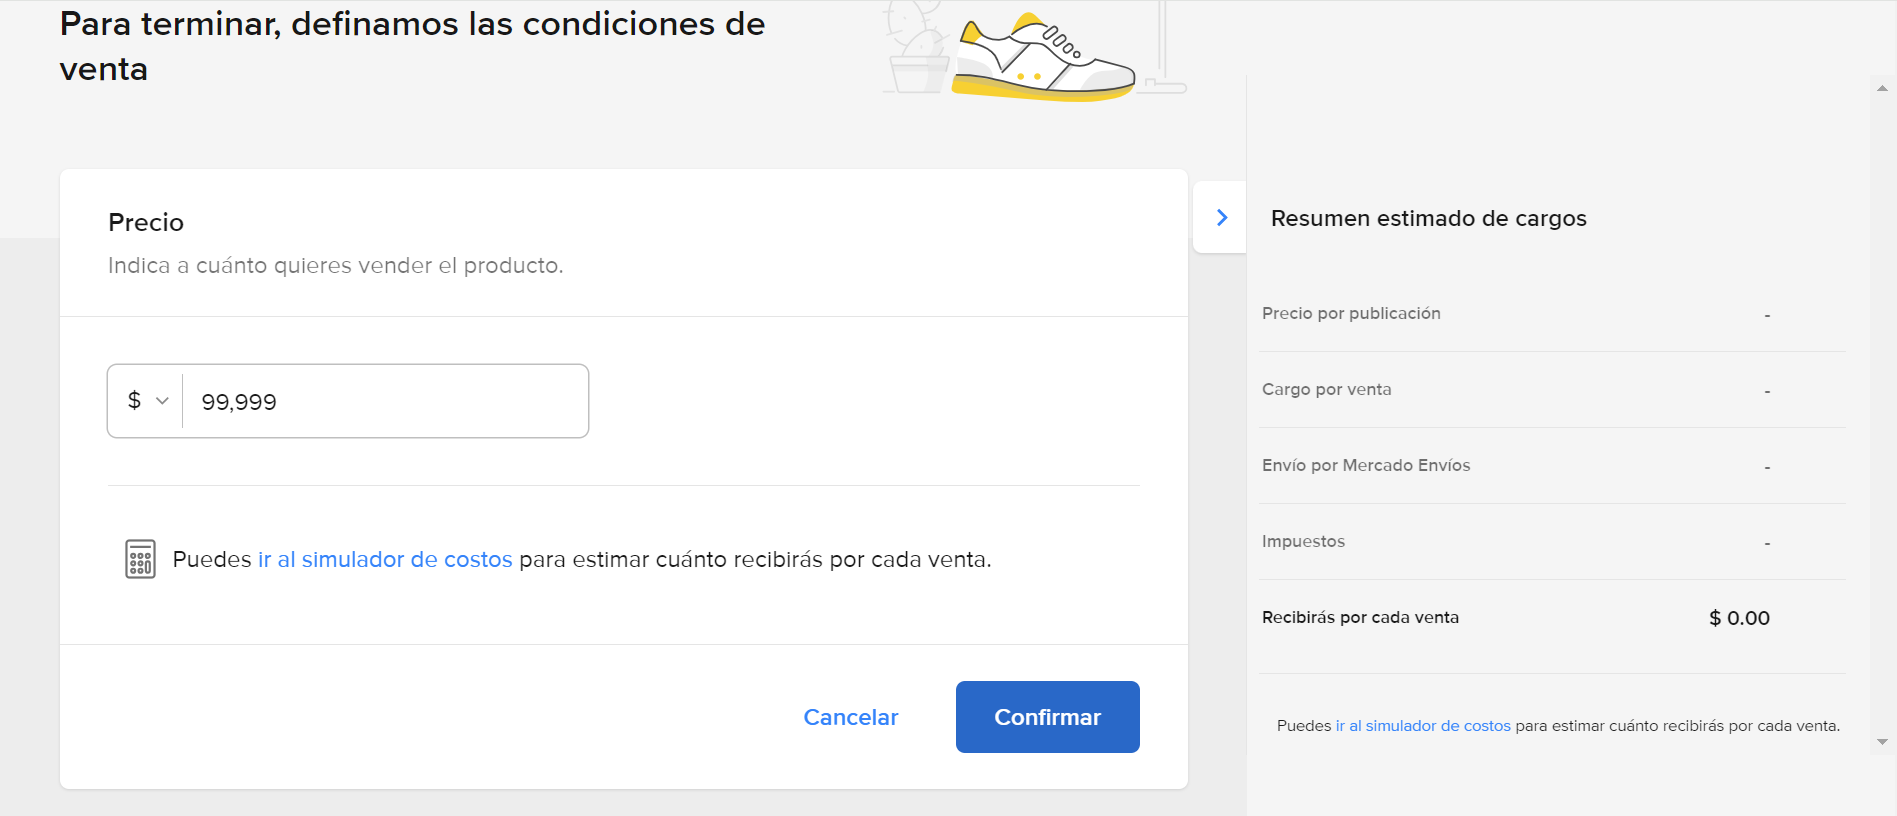Click the text 'Indica a cuánto quieres vender el producto.'

[336, 266]
